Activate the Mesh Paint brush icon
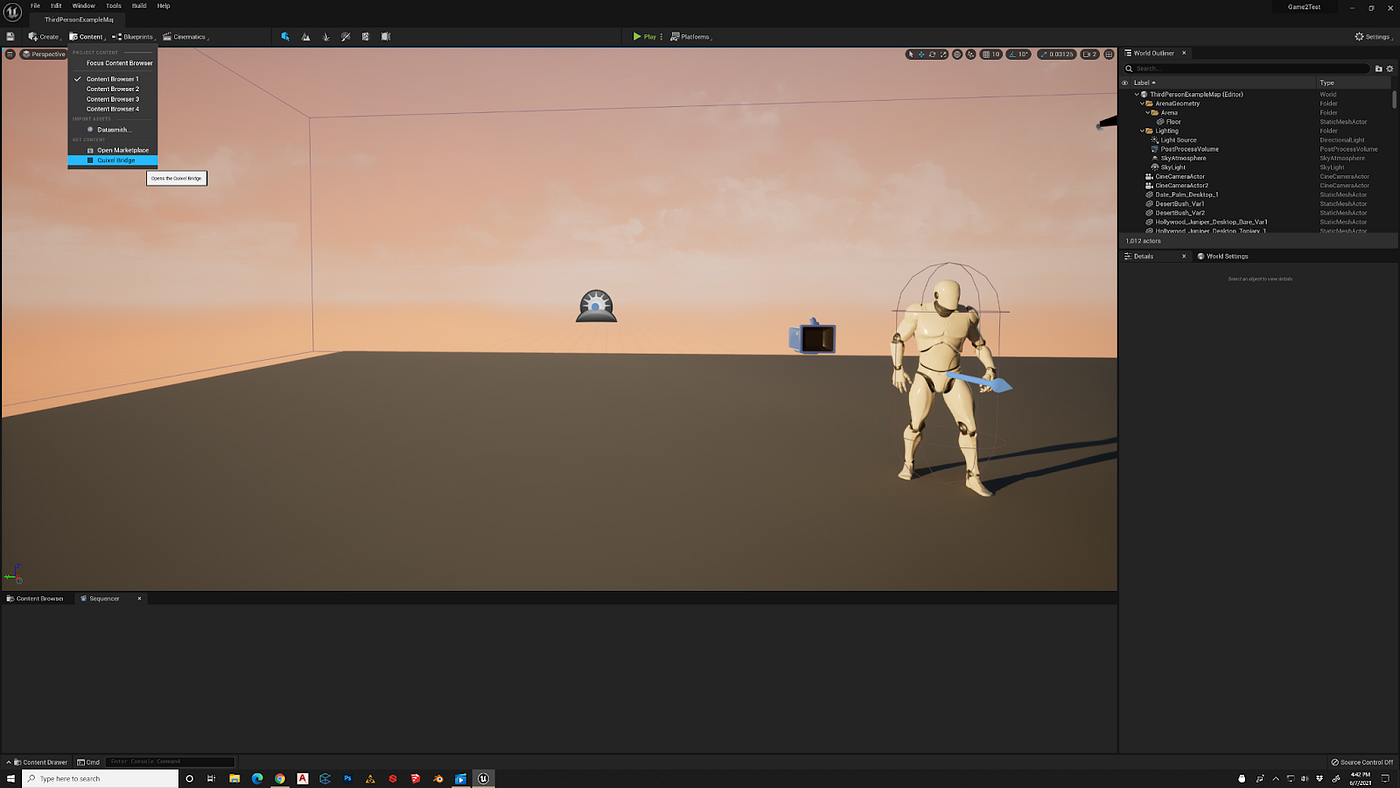This screenshot has height=788, width=1400. [346, 37]
